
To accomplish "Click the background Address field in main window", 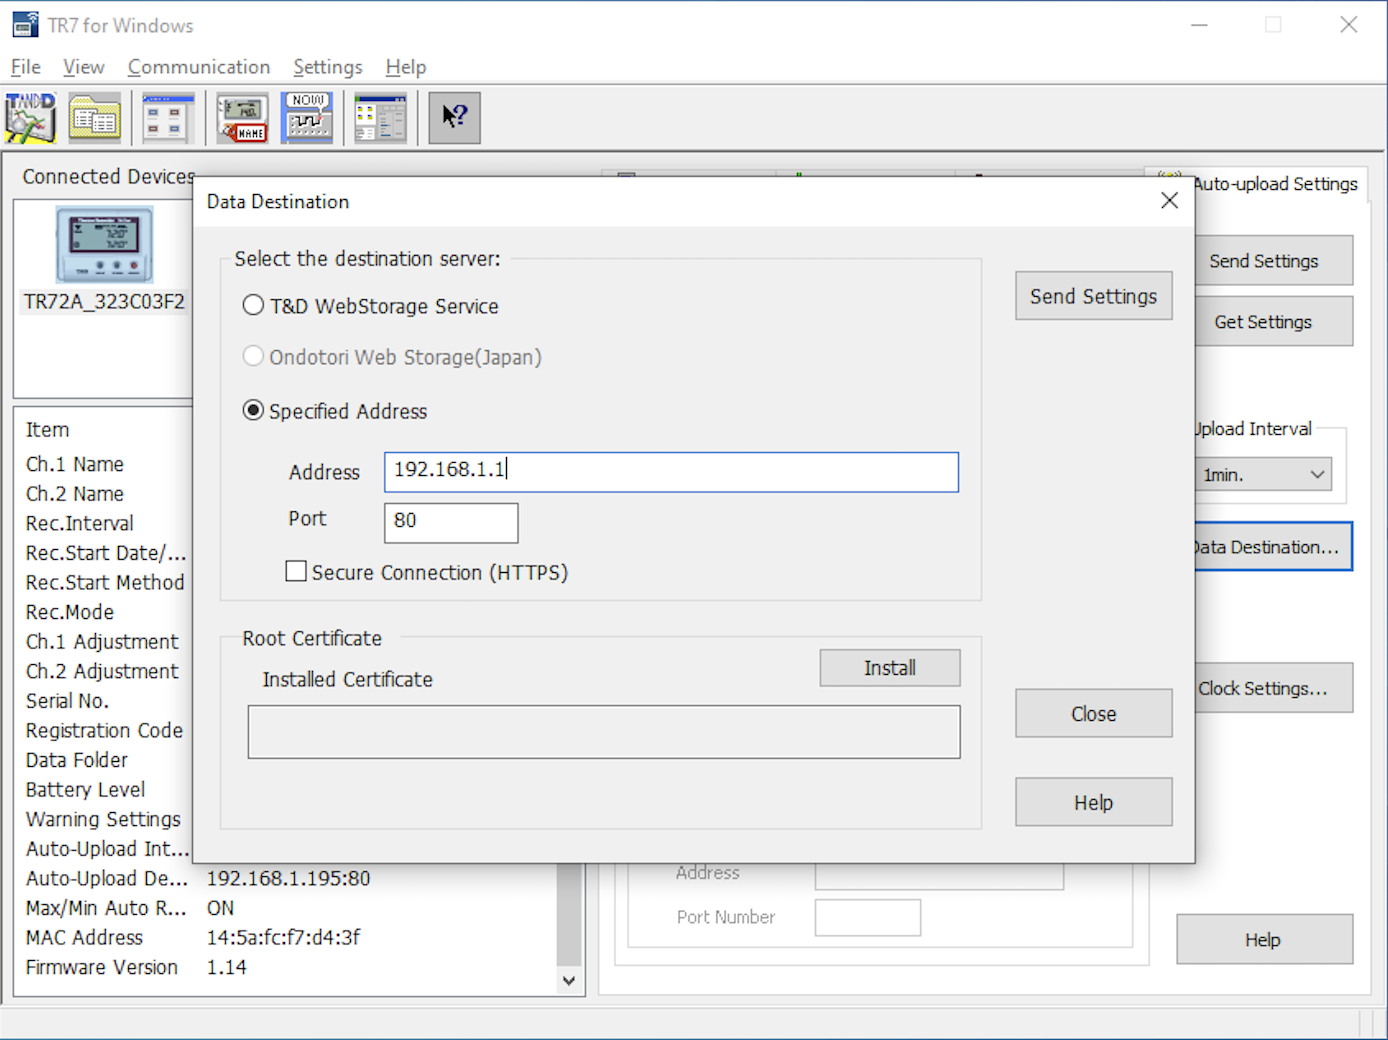I will click(x=939, y=876).
